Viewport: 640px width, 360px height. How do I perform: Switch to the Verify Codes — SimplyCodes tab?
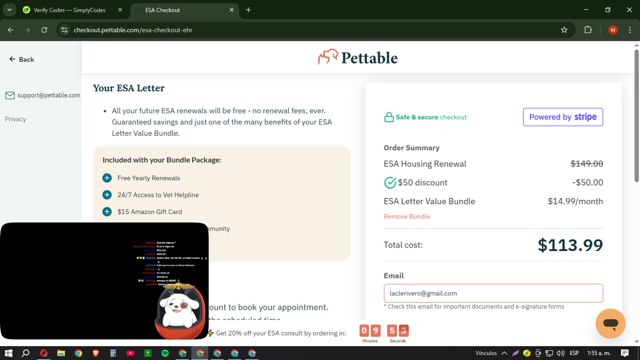click(69, 10)
